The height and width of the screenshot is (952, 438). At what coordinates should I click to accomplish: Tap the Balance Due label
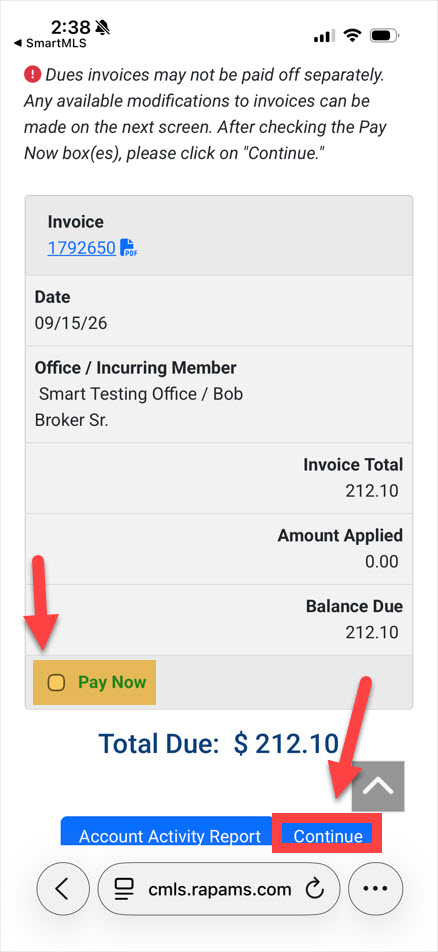click(354, 606)
